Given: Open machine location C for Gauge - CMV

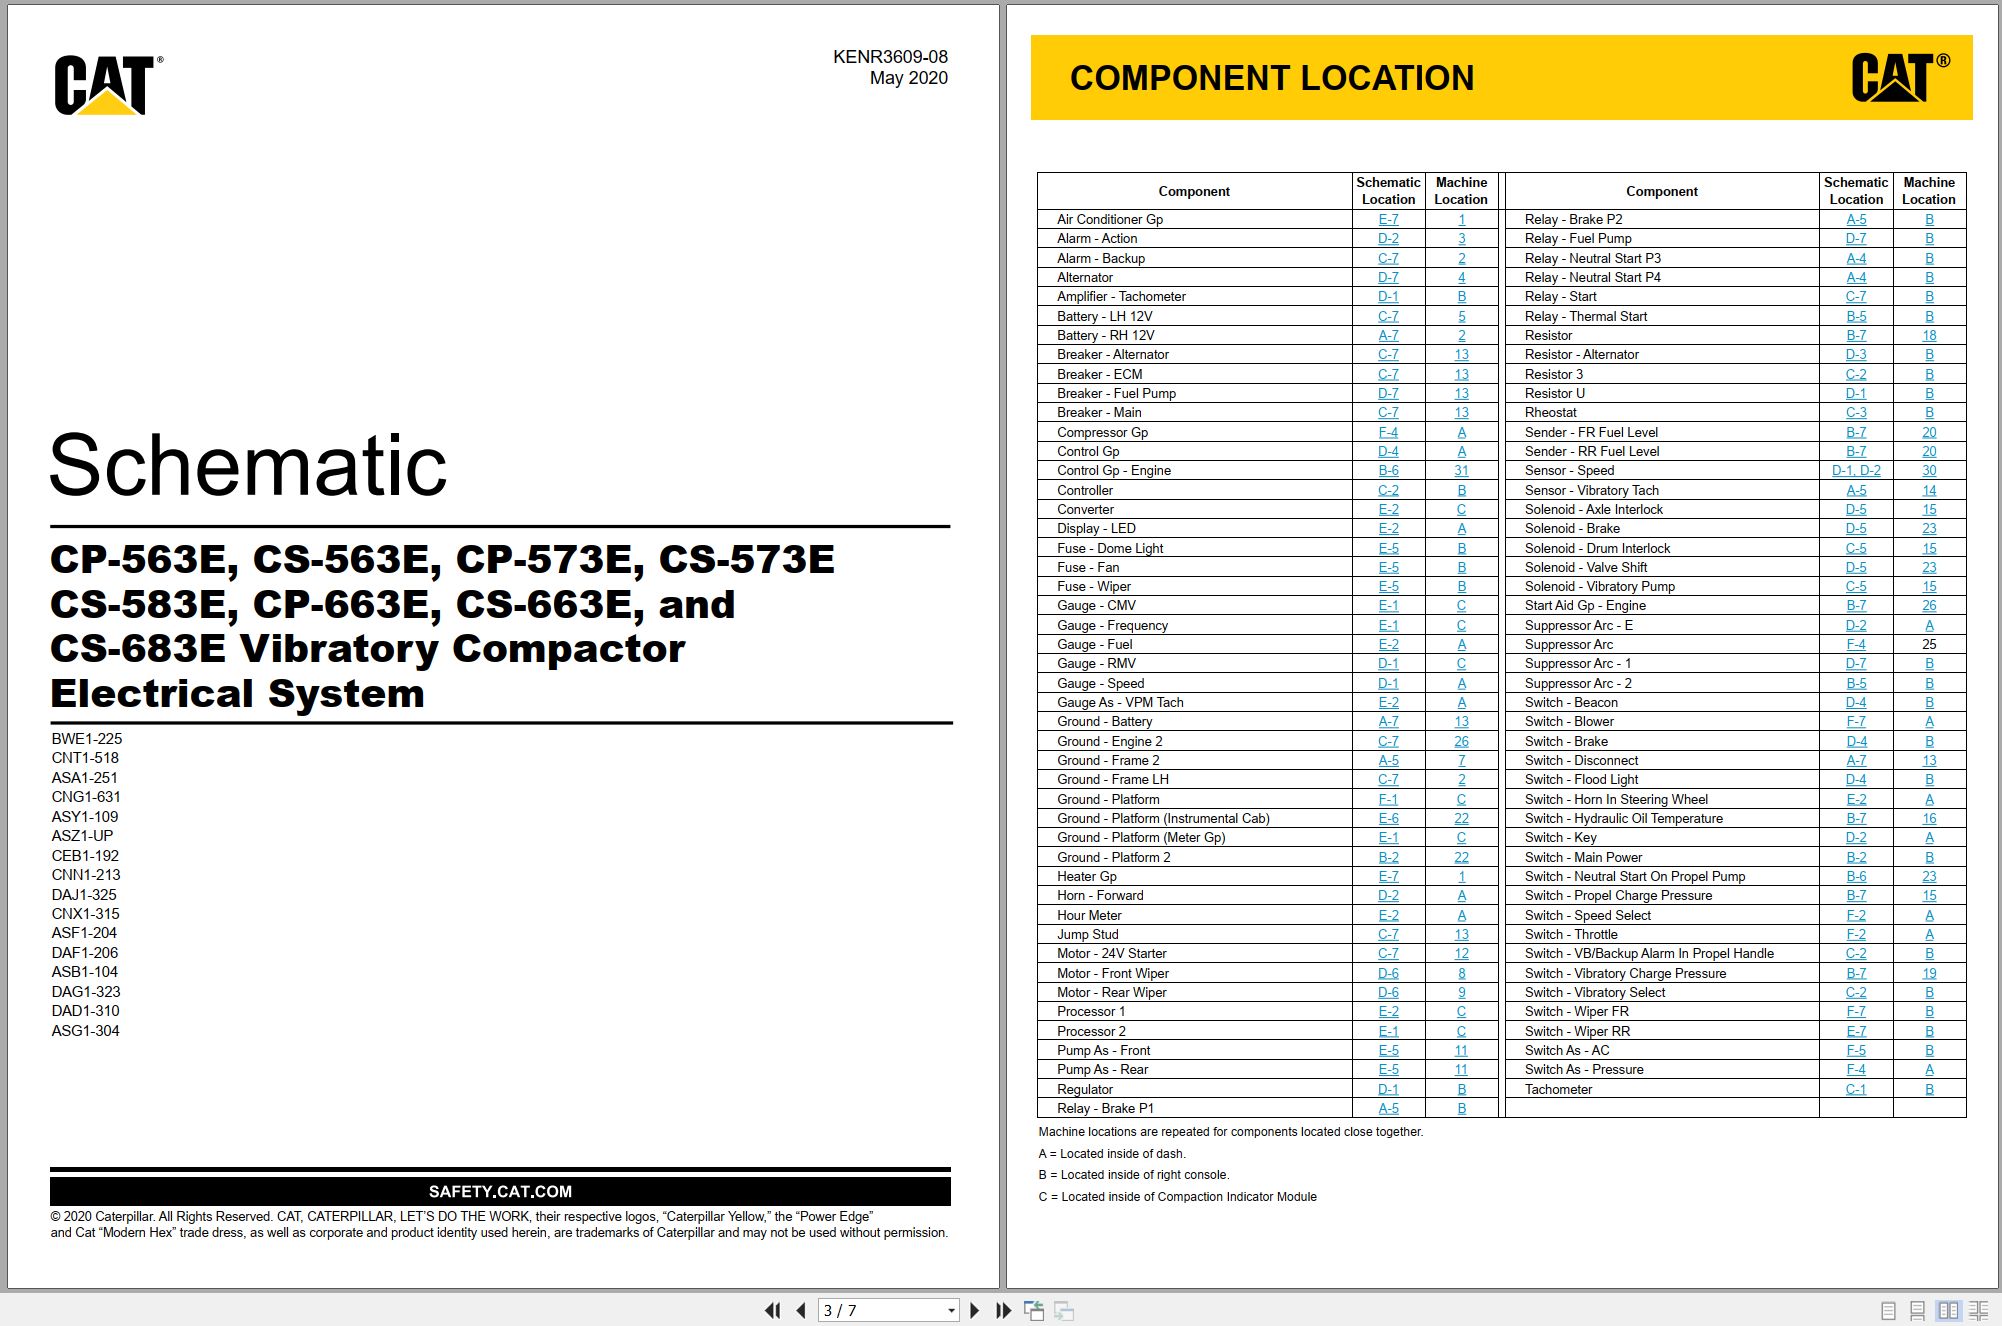Looking at the screenshot, I should point(1461,605).
